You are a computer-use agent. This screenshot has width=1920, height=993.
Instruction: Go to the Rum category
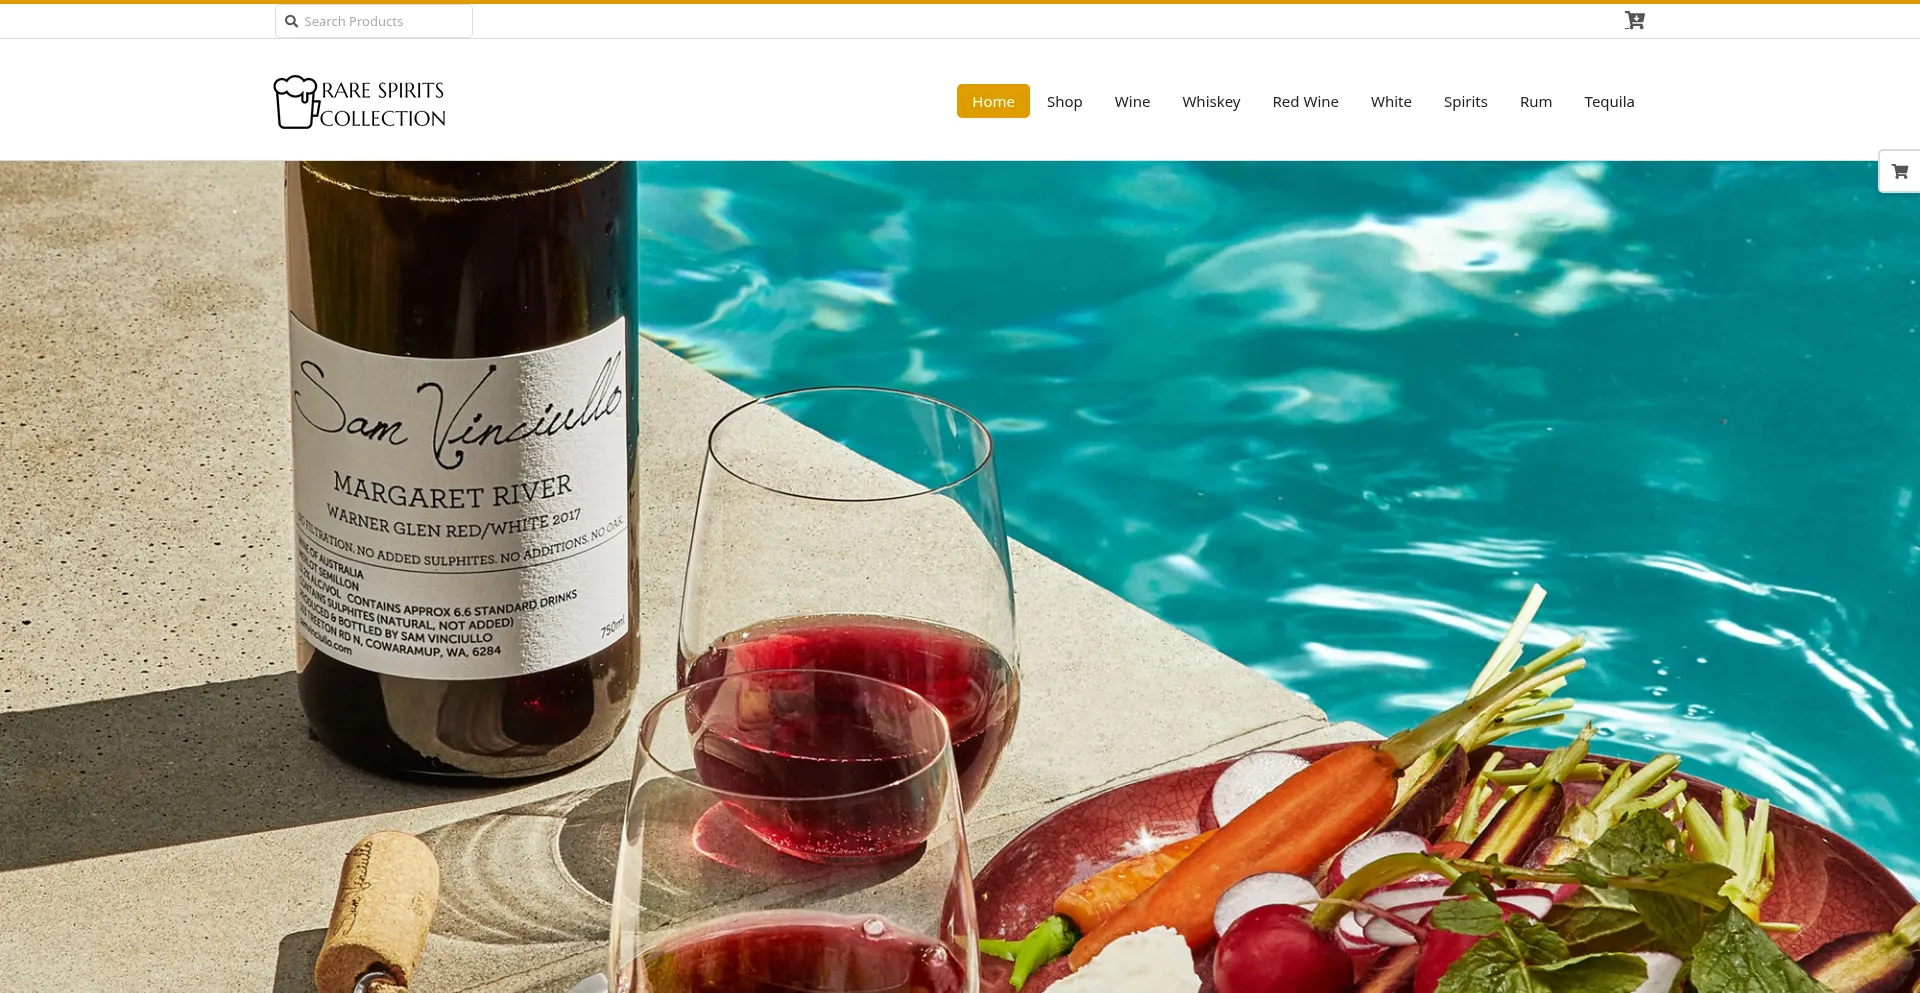[x=1536, y=101]
